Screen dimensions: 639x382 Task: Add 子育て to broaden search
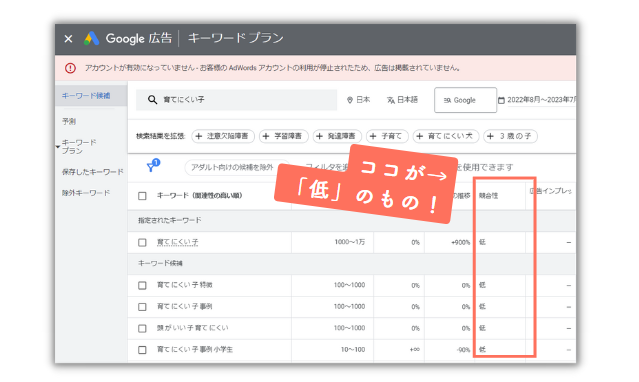[387, 136]
